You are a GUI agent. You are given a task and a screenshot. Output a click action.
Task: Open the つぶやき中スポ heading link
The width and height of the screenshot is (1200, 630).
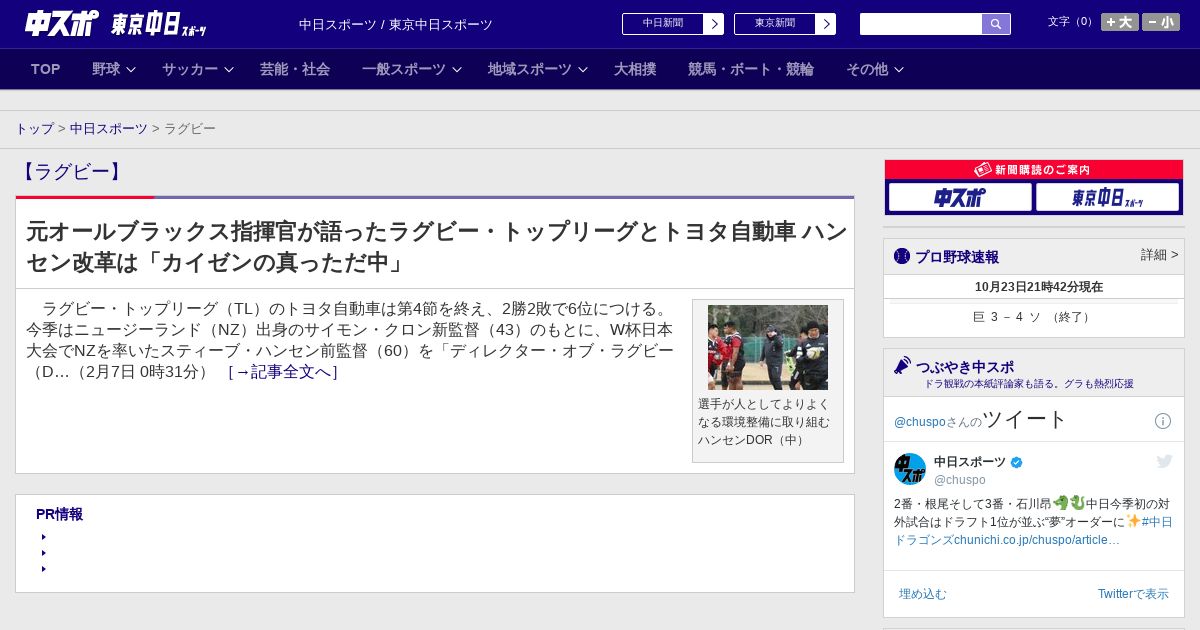965,367
